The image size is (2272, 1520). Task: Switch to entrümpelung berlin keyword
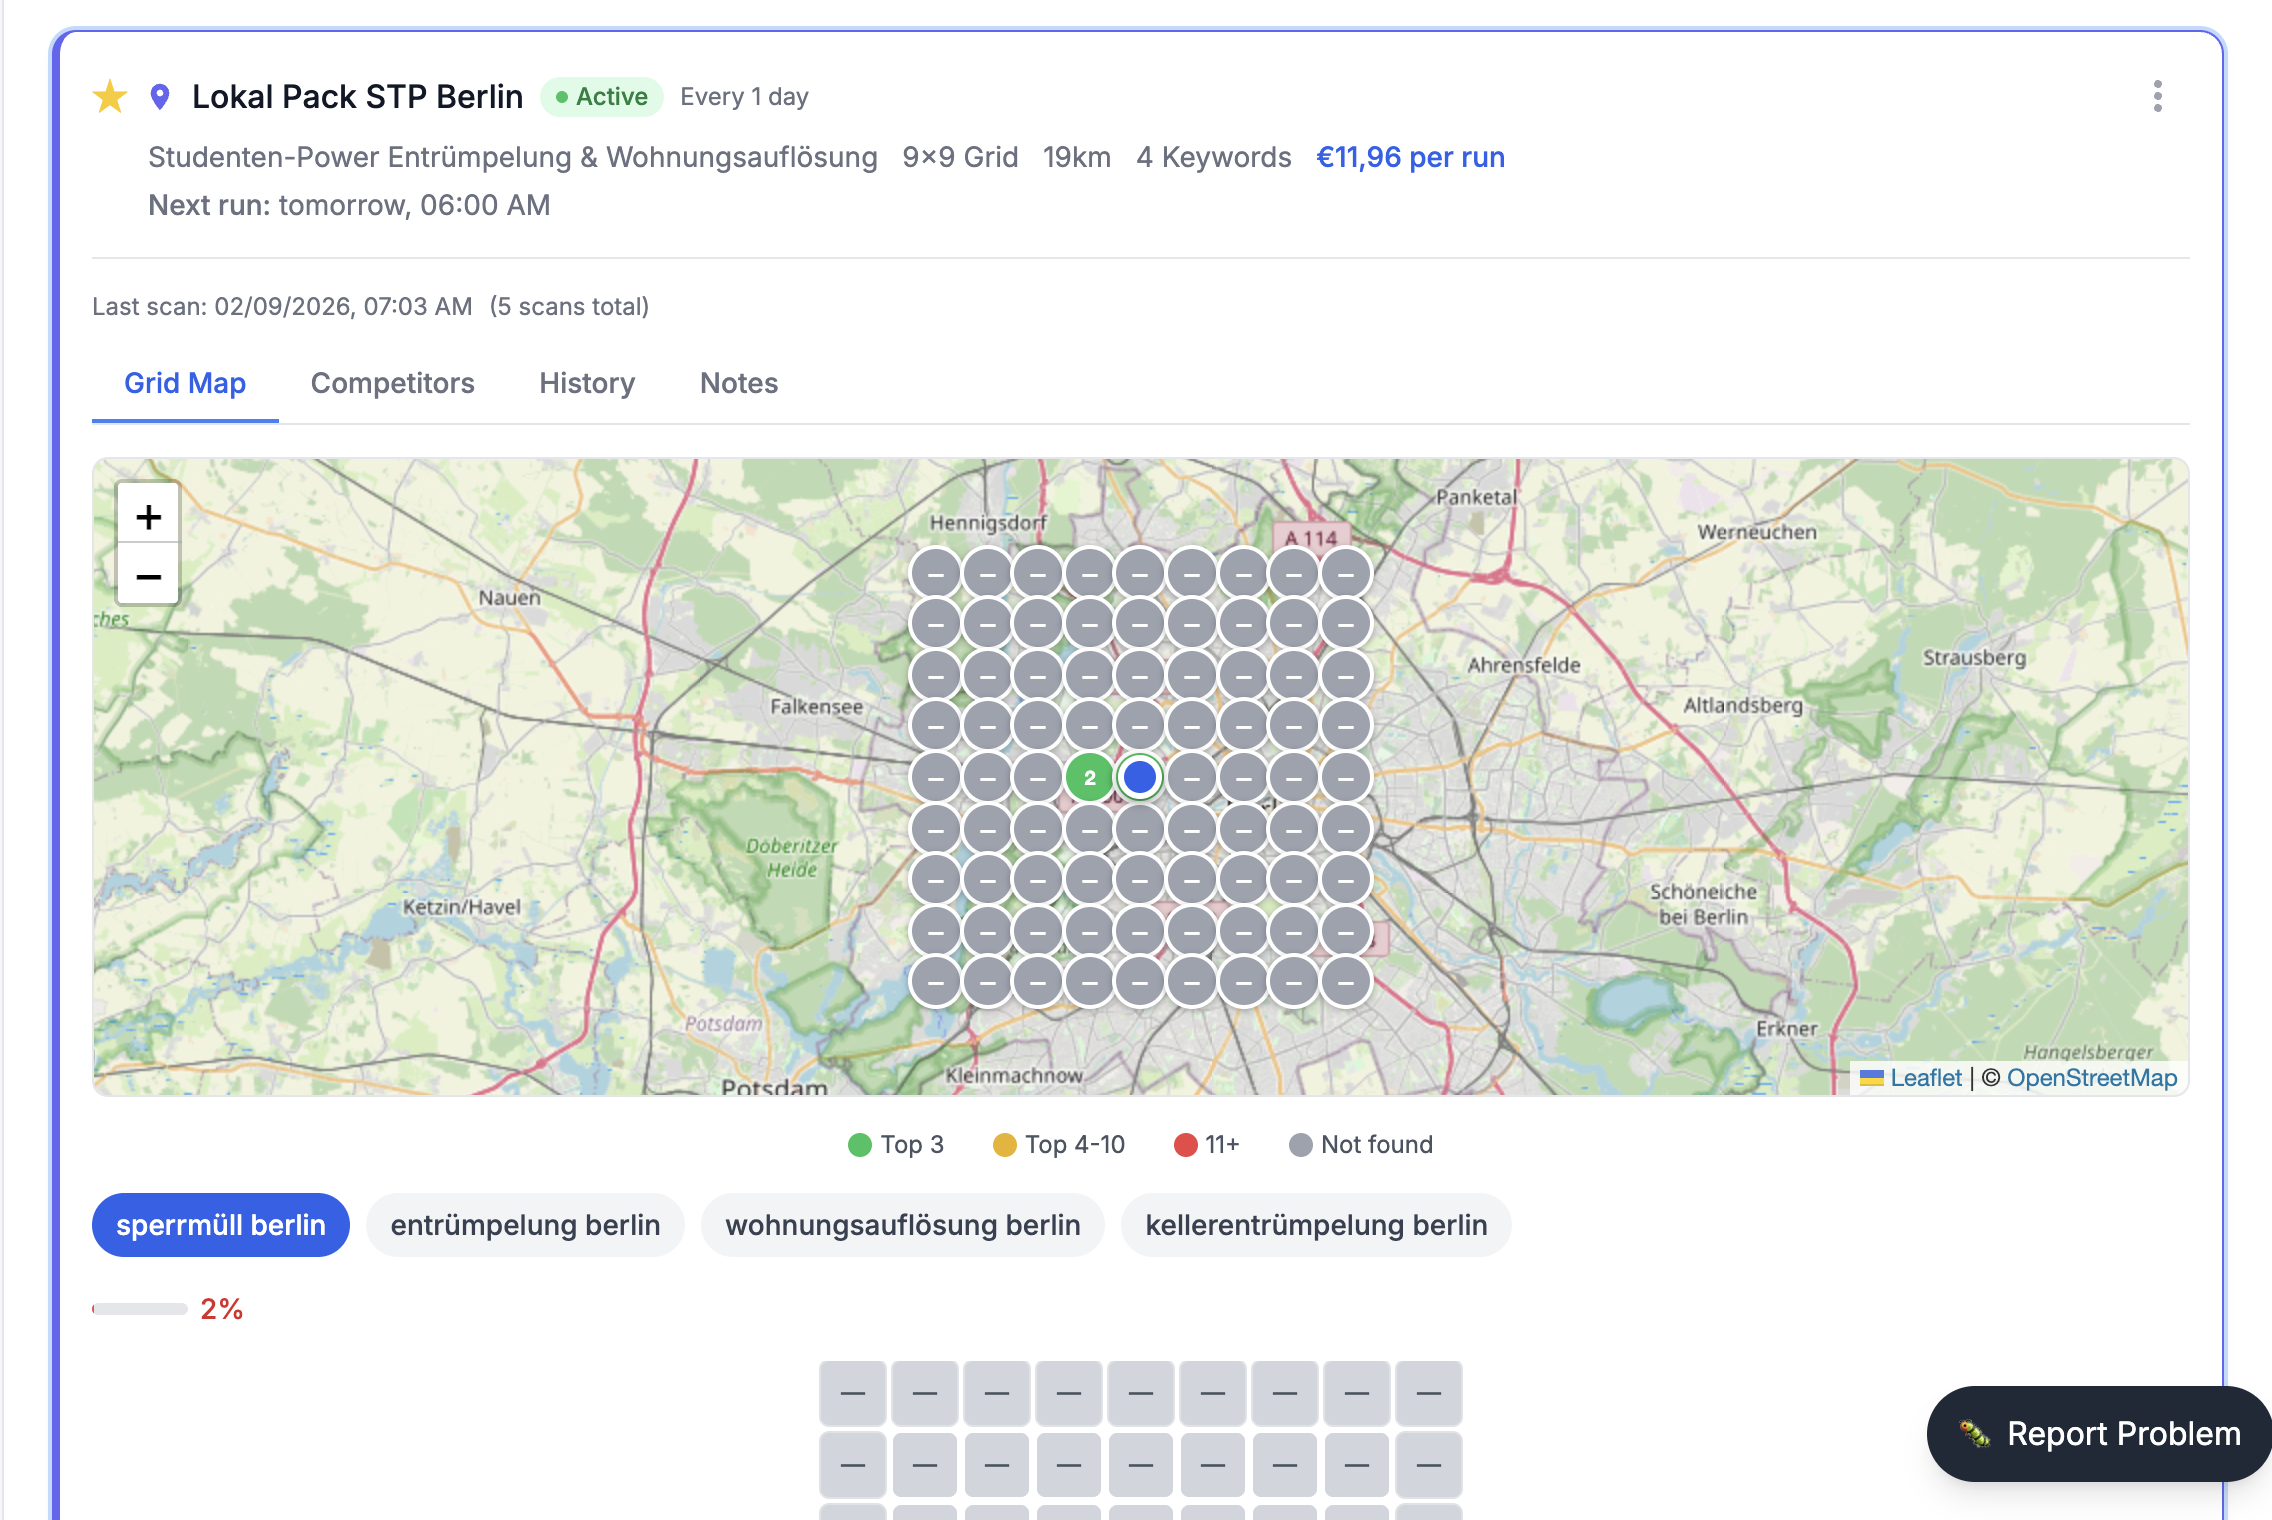[x=525, y=1225]
